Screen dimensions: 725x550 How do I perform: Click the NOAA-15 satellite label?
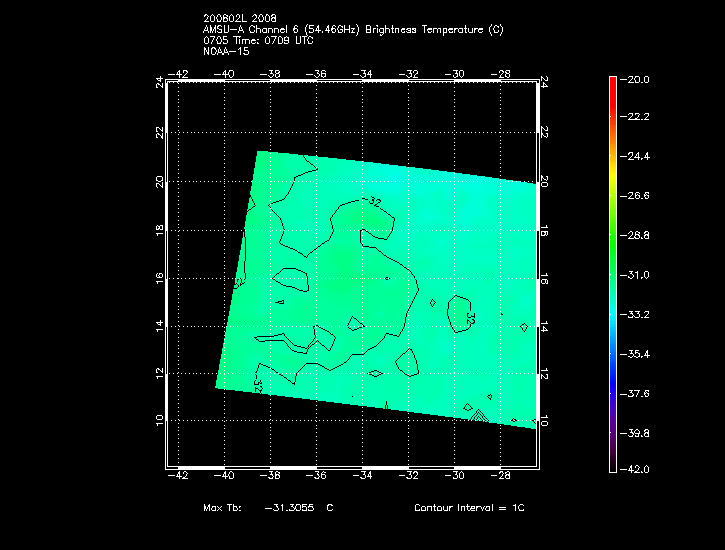(227, 51)
